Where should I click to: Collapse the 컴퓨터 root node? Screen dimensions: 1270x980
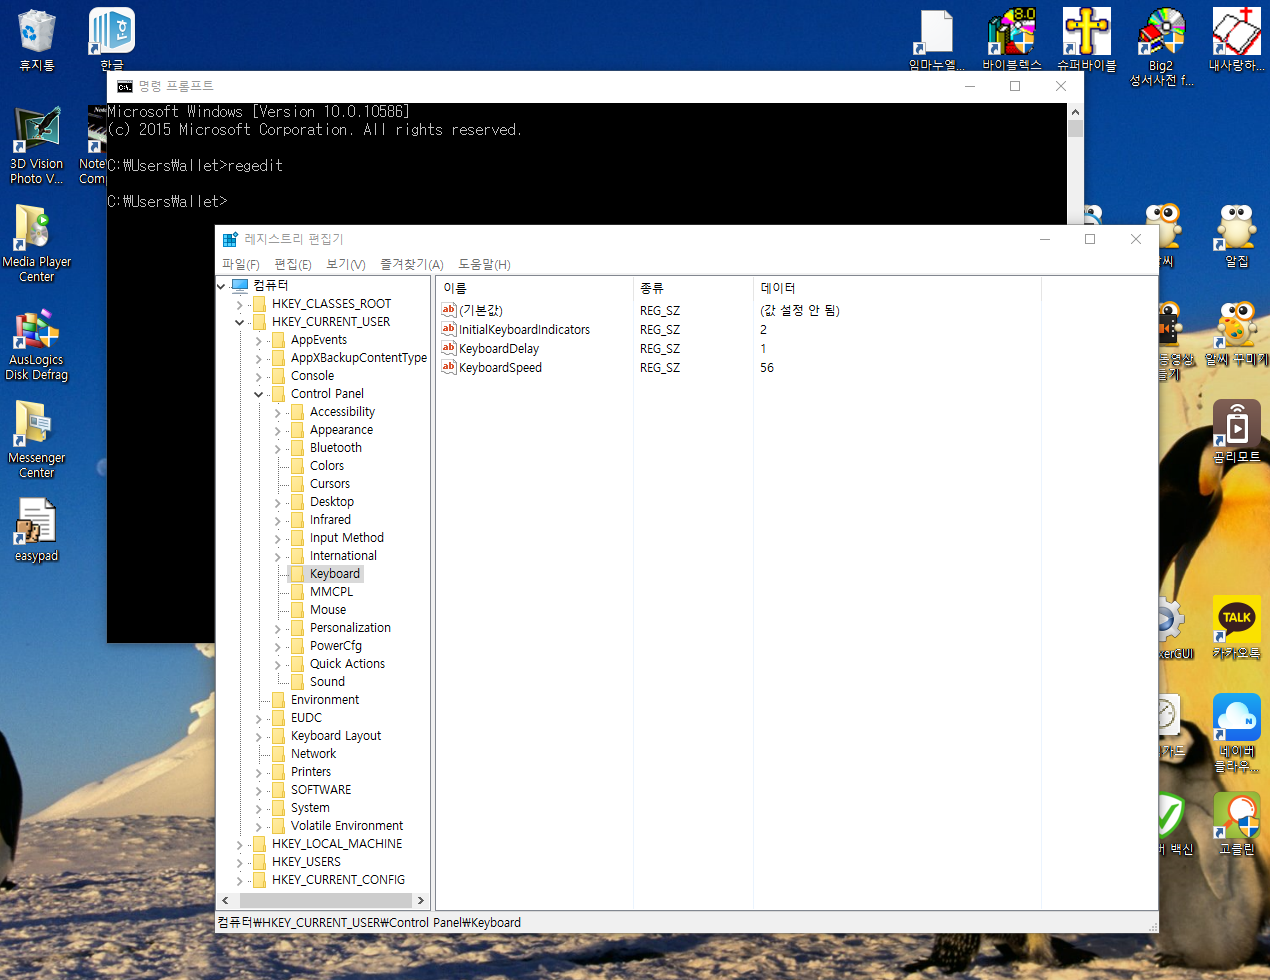[222, 286]
